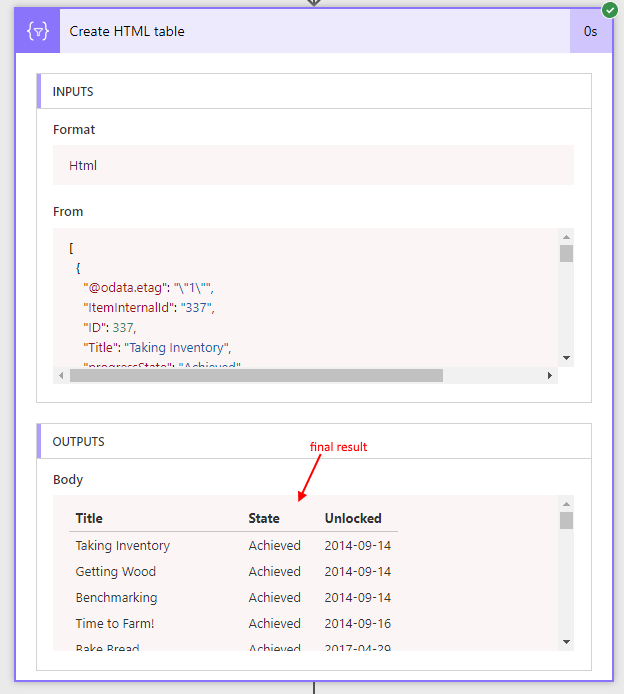Select the Unlocked column header

pos(353,518)
